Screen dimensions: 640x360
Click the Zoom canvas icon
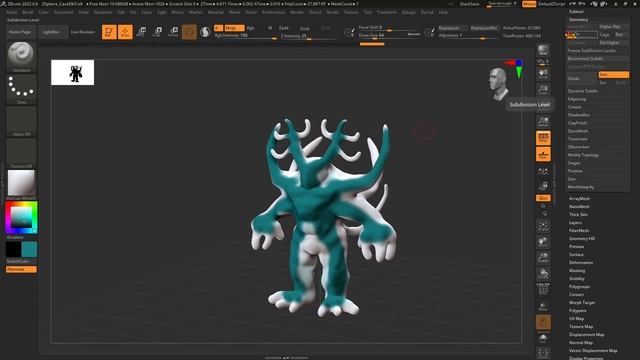[x=543, y=90]
